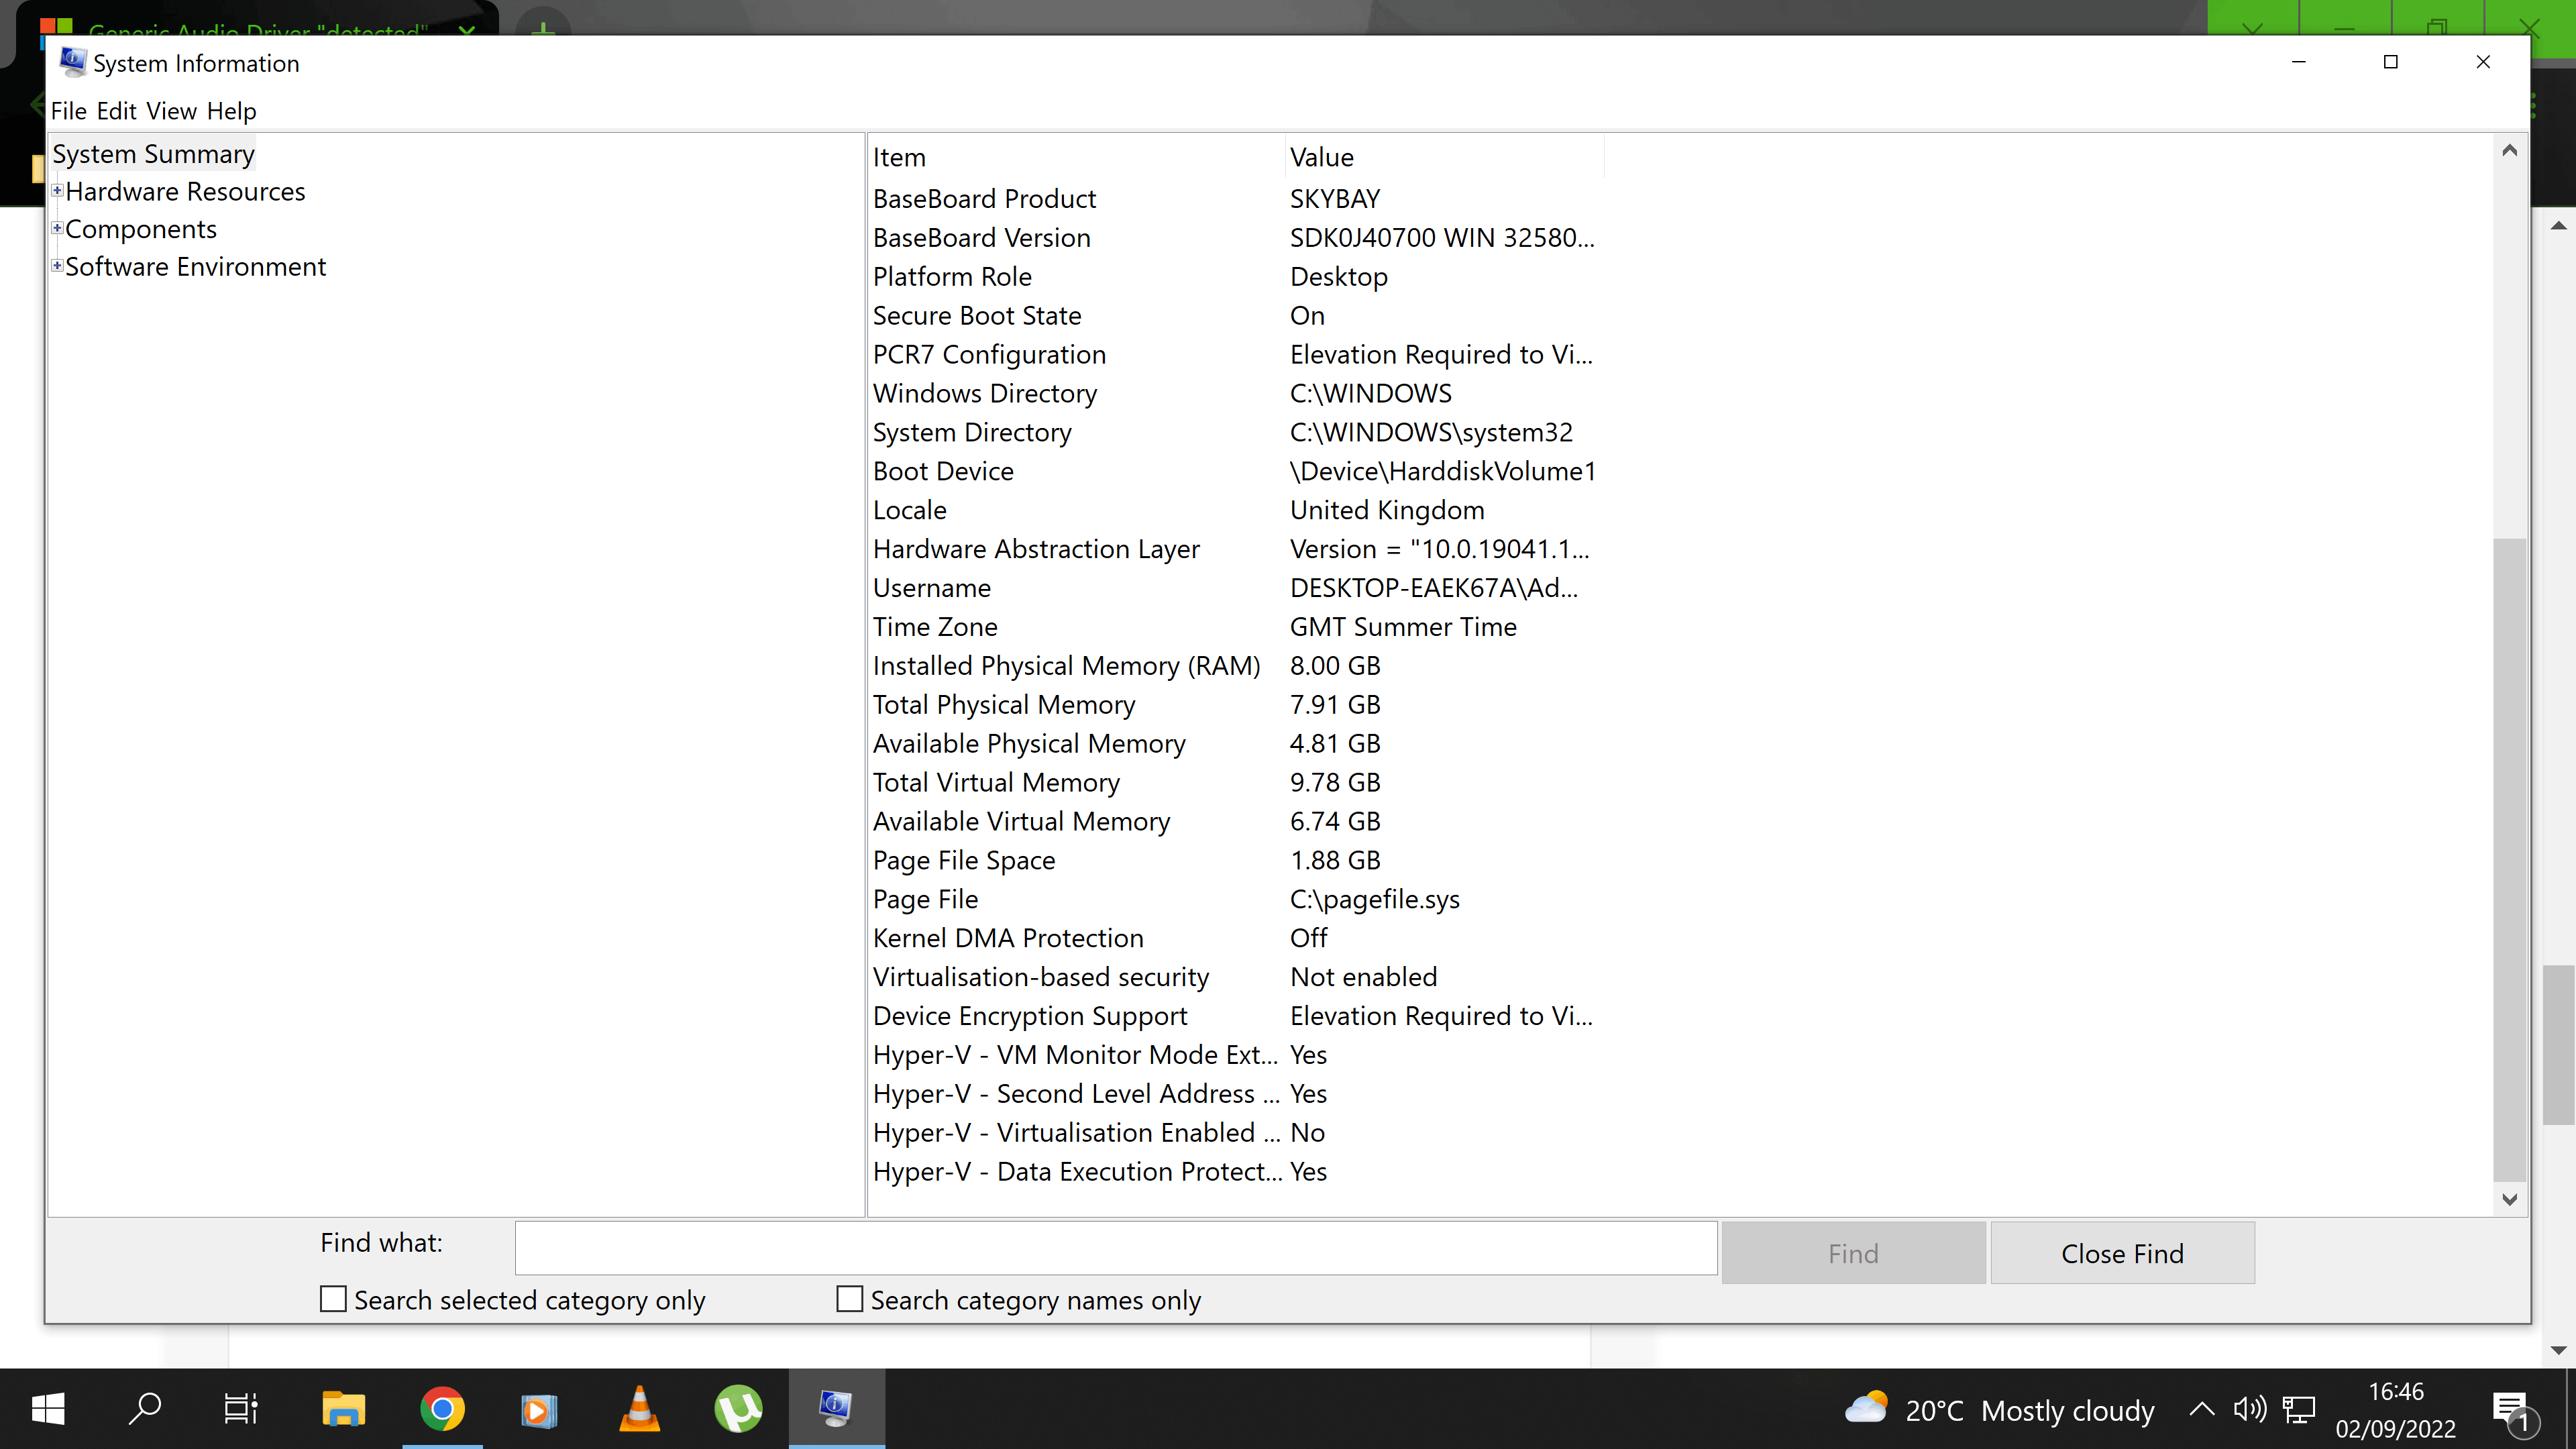Tick Search category names only
The width and height of the screenshot is (2576, 1449).
click(849, 1299)
